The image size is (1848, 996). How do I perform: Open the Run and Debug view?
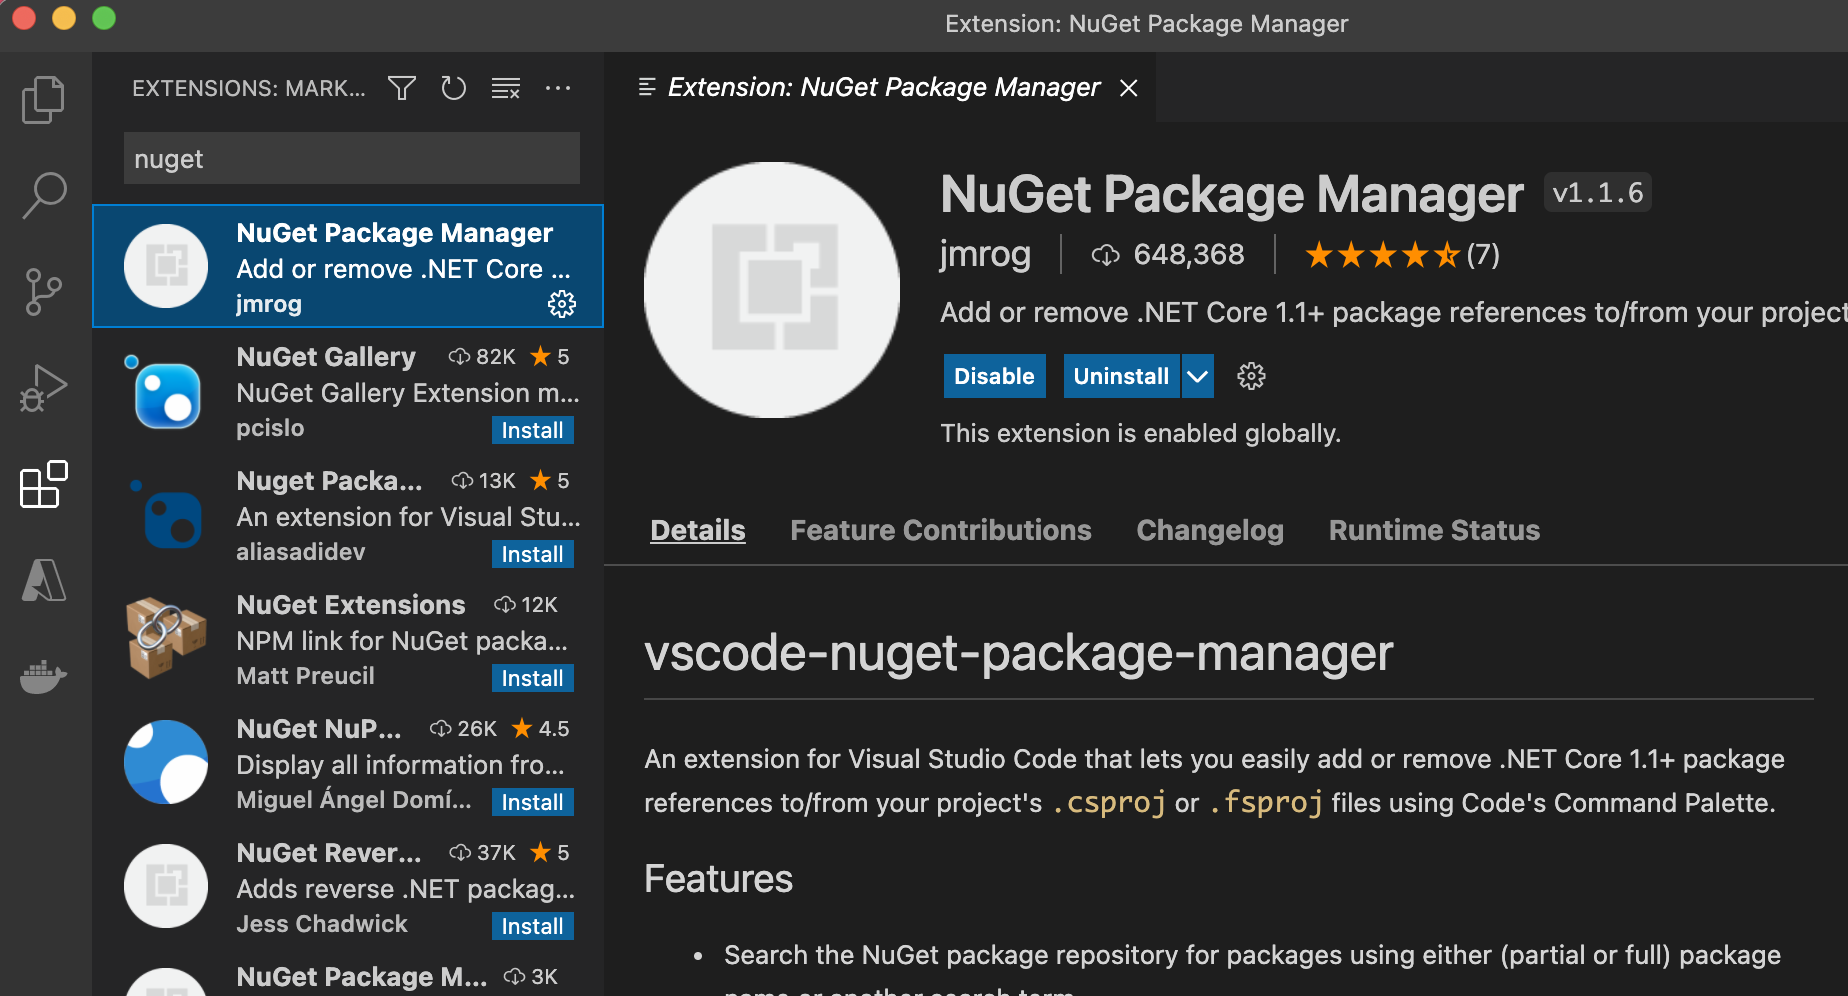click(44, 388)
